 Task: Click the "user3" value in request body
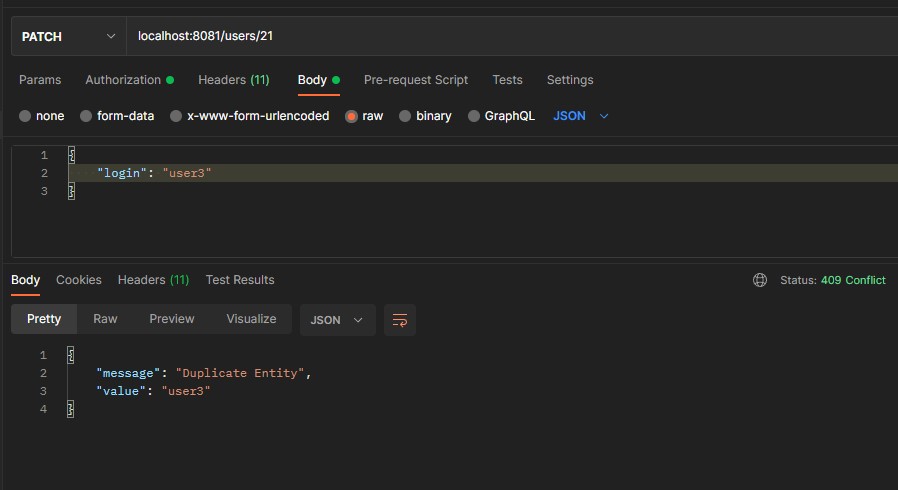point(187,173)
